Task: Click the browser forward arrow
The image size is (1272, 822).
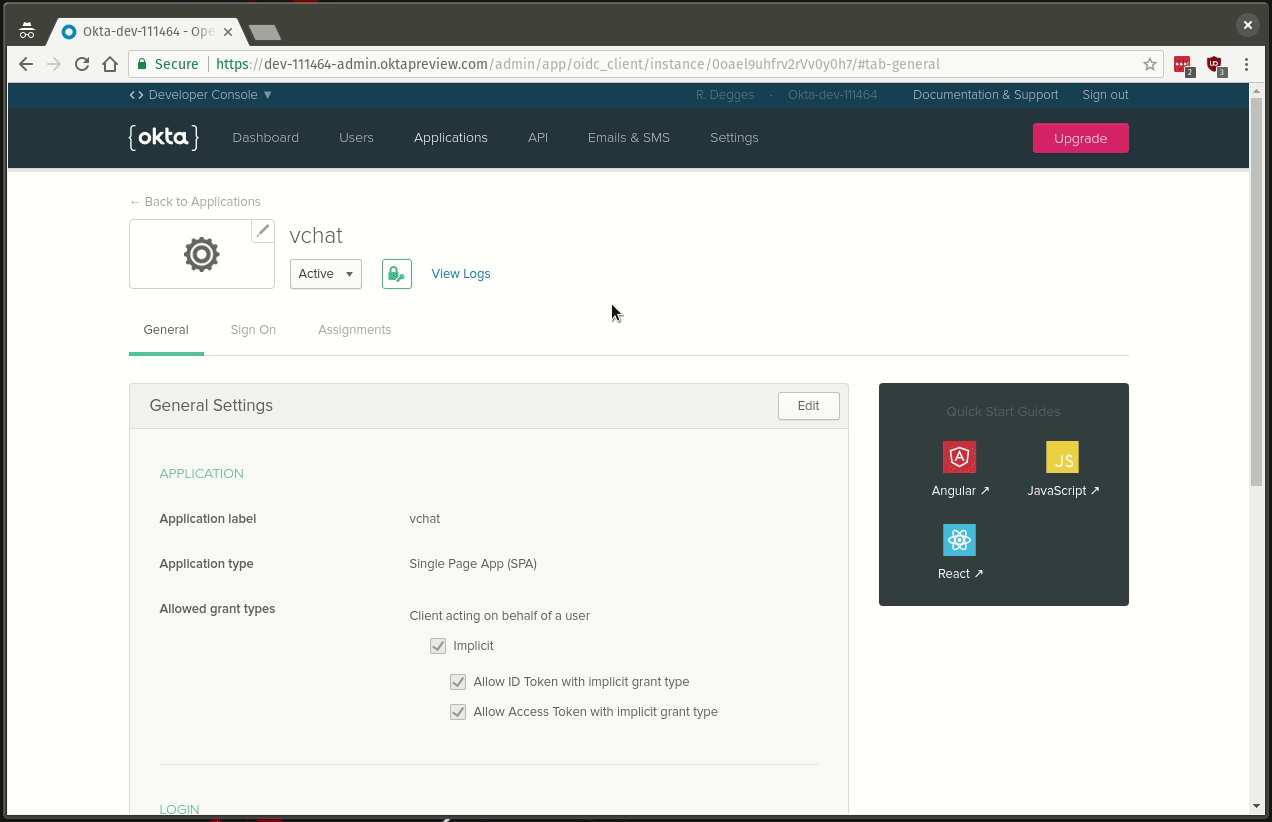Action: click(x=54, y=64)
